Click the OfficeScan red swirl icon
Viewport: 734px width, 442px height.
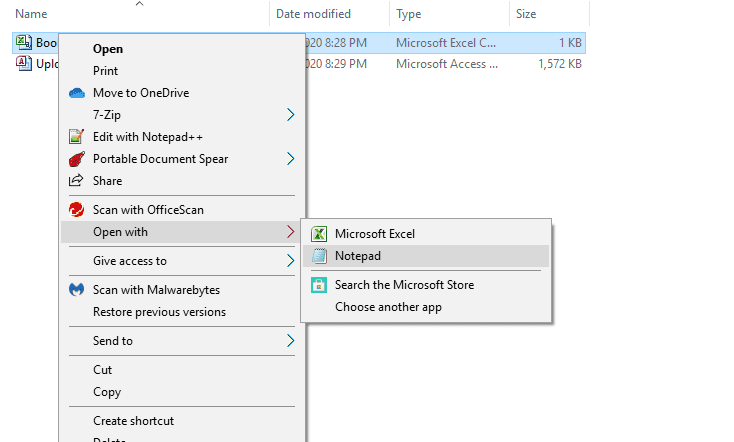click(x=76, y=209)
